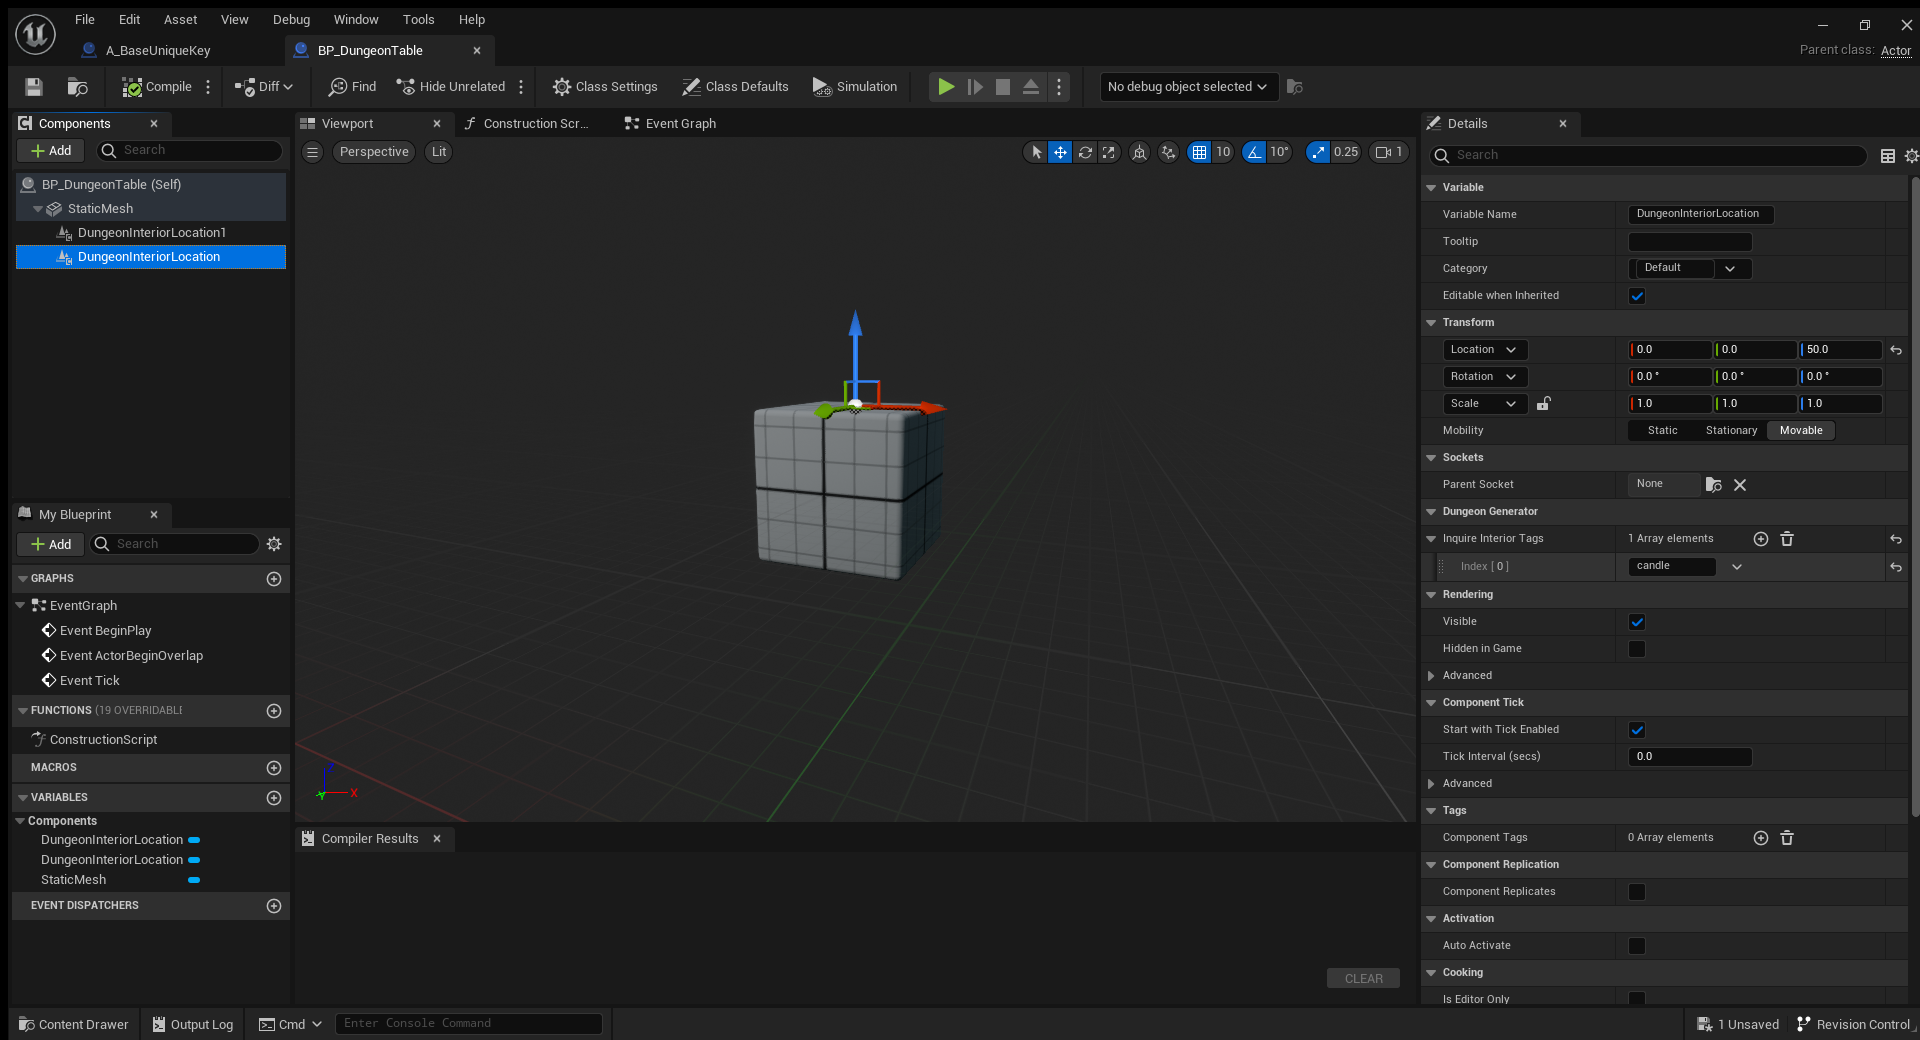Toggle Visible checkbox
The image size is (1920, 1040).
pyautogui.click(x=1637, y=622)
